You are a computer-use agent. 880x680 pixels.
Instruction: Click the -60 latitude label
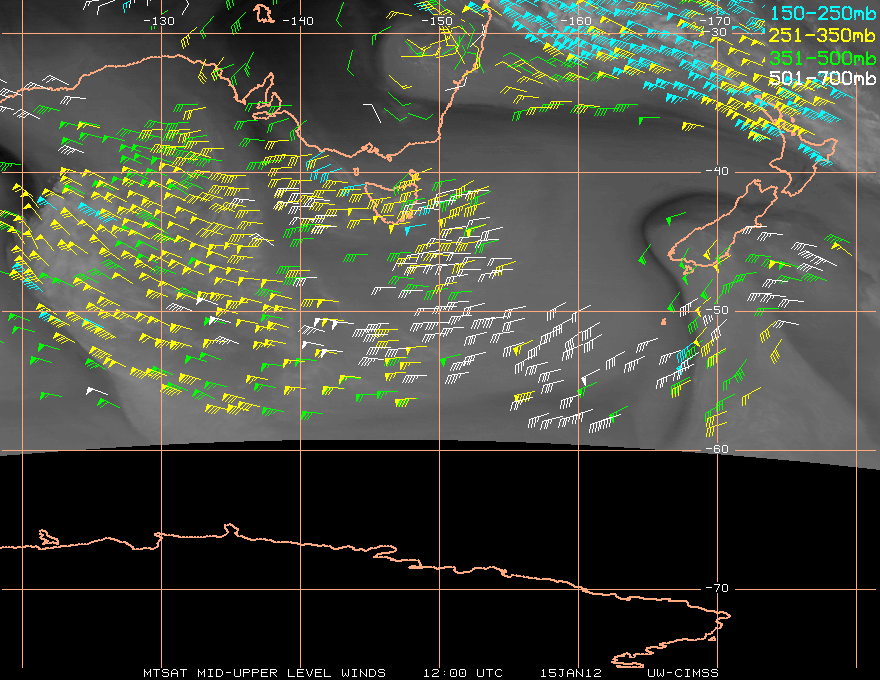coord(717,449)
